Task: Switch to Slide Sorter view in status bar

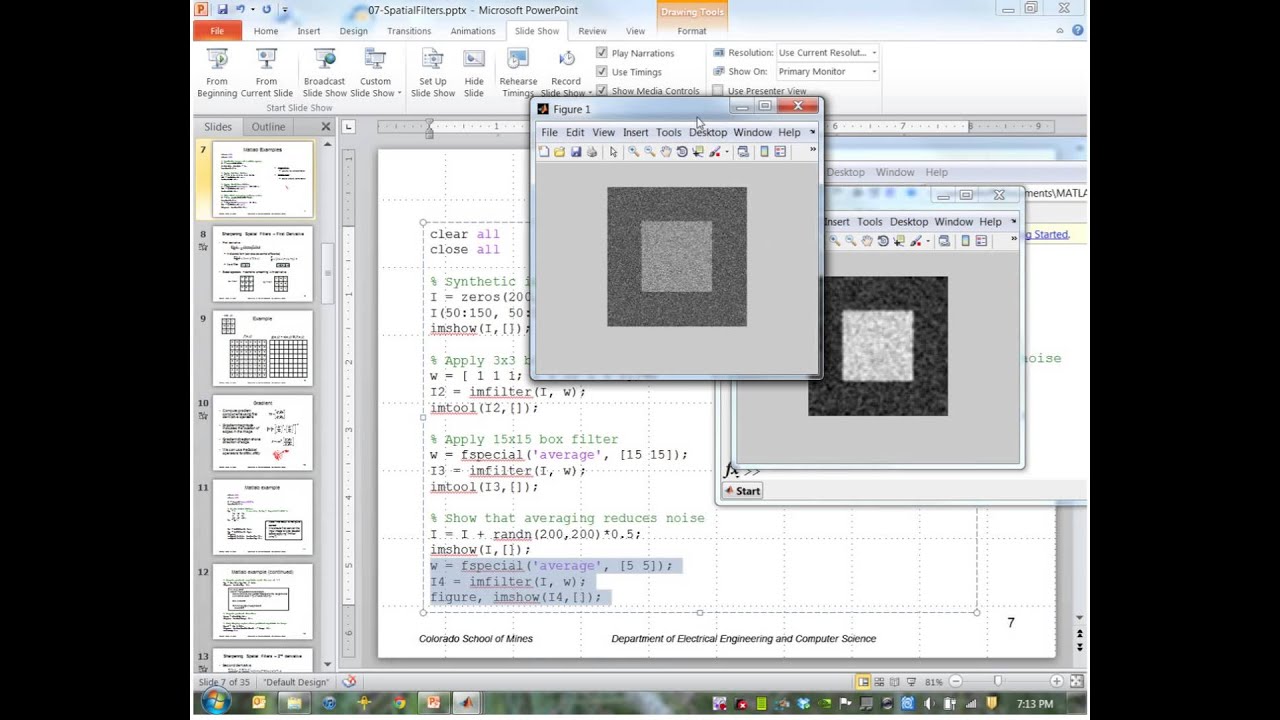Action: [x=880, y=682]
